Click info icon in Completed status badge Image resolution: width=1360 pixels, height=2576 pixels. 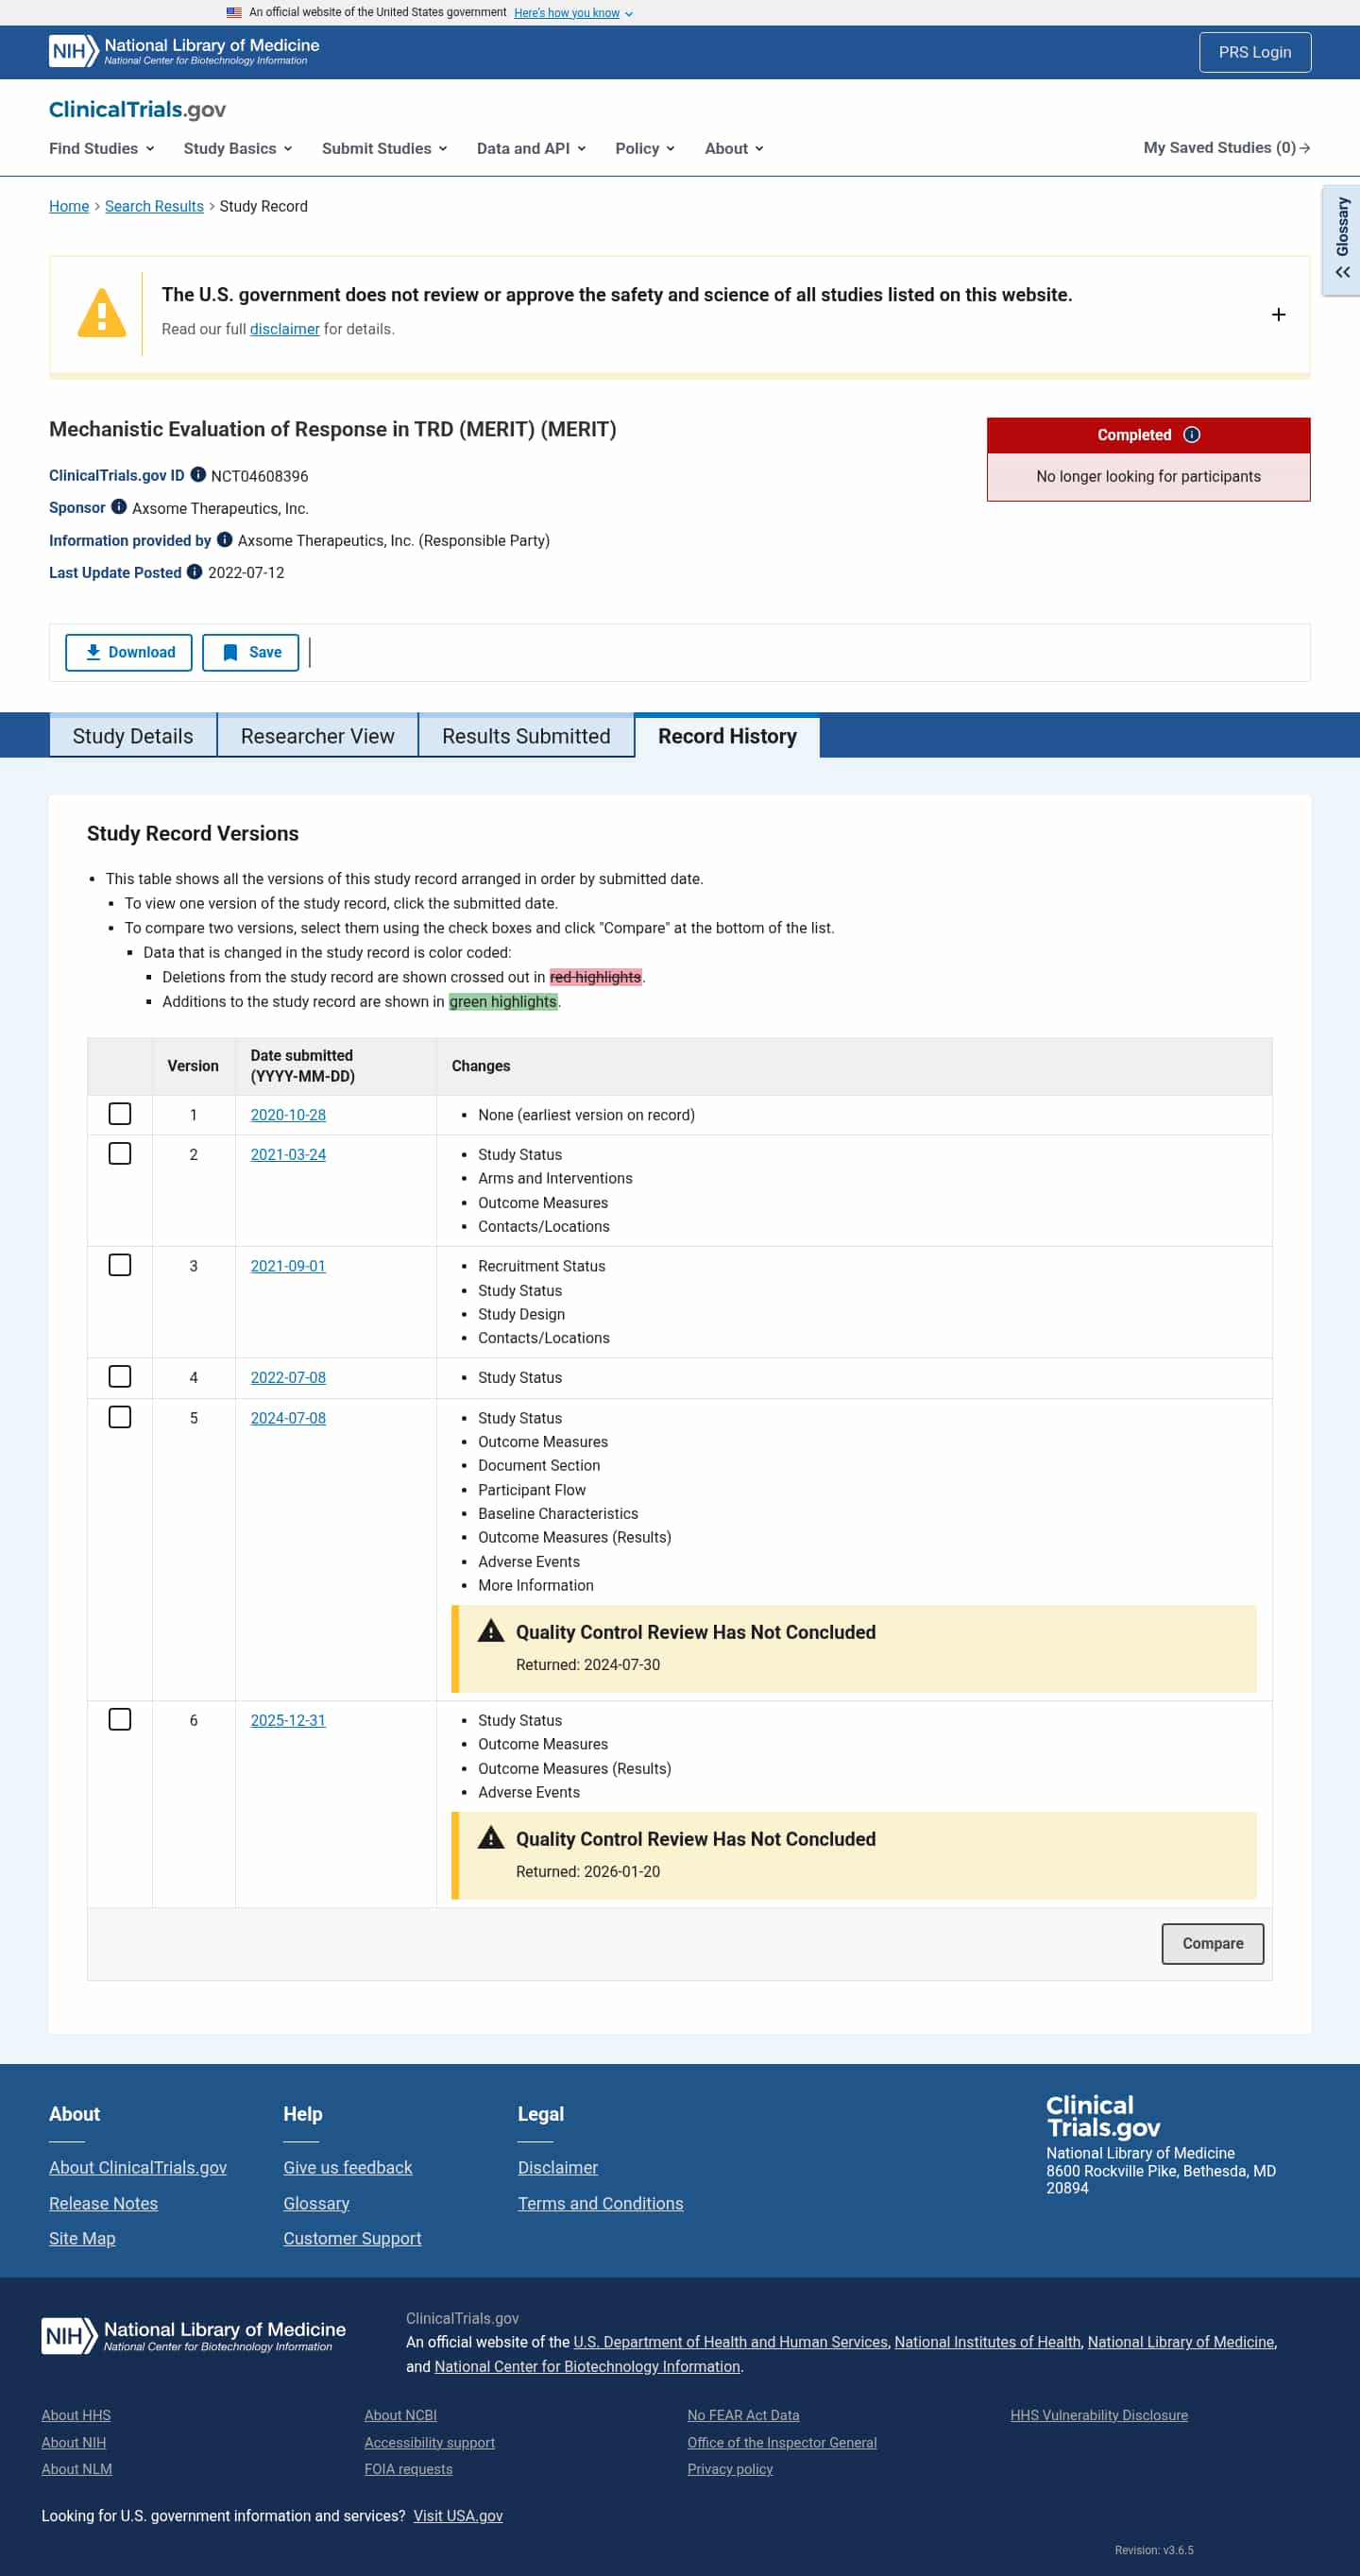1191,434
